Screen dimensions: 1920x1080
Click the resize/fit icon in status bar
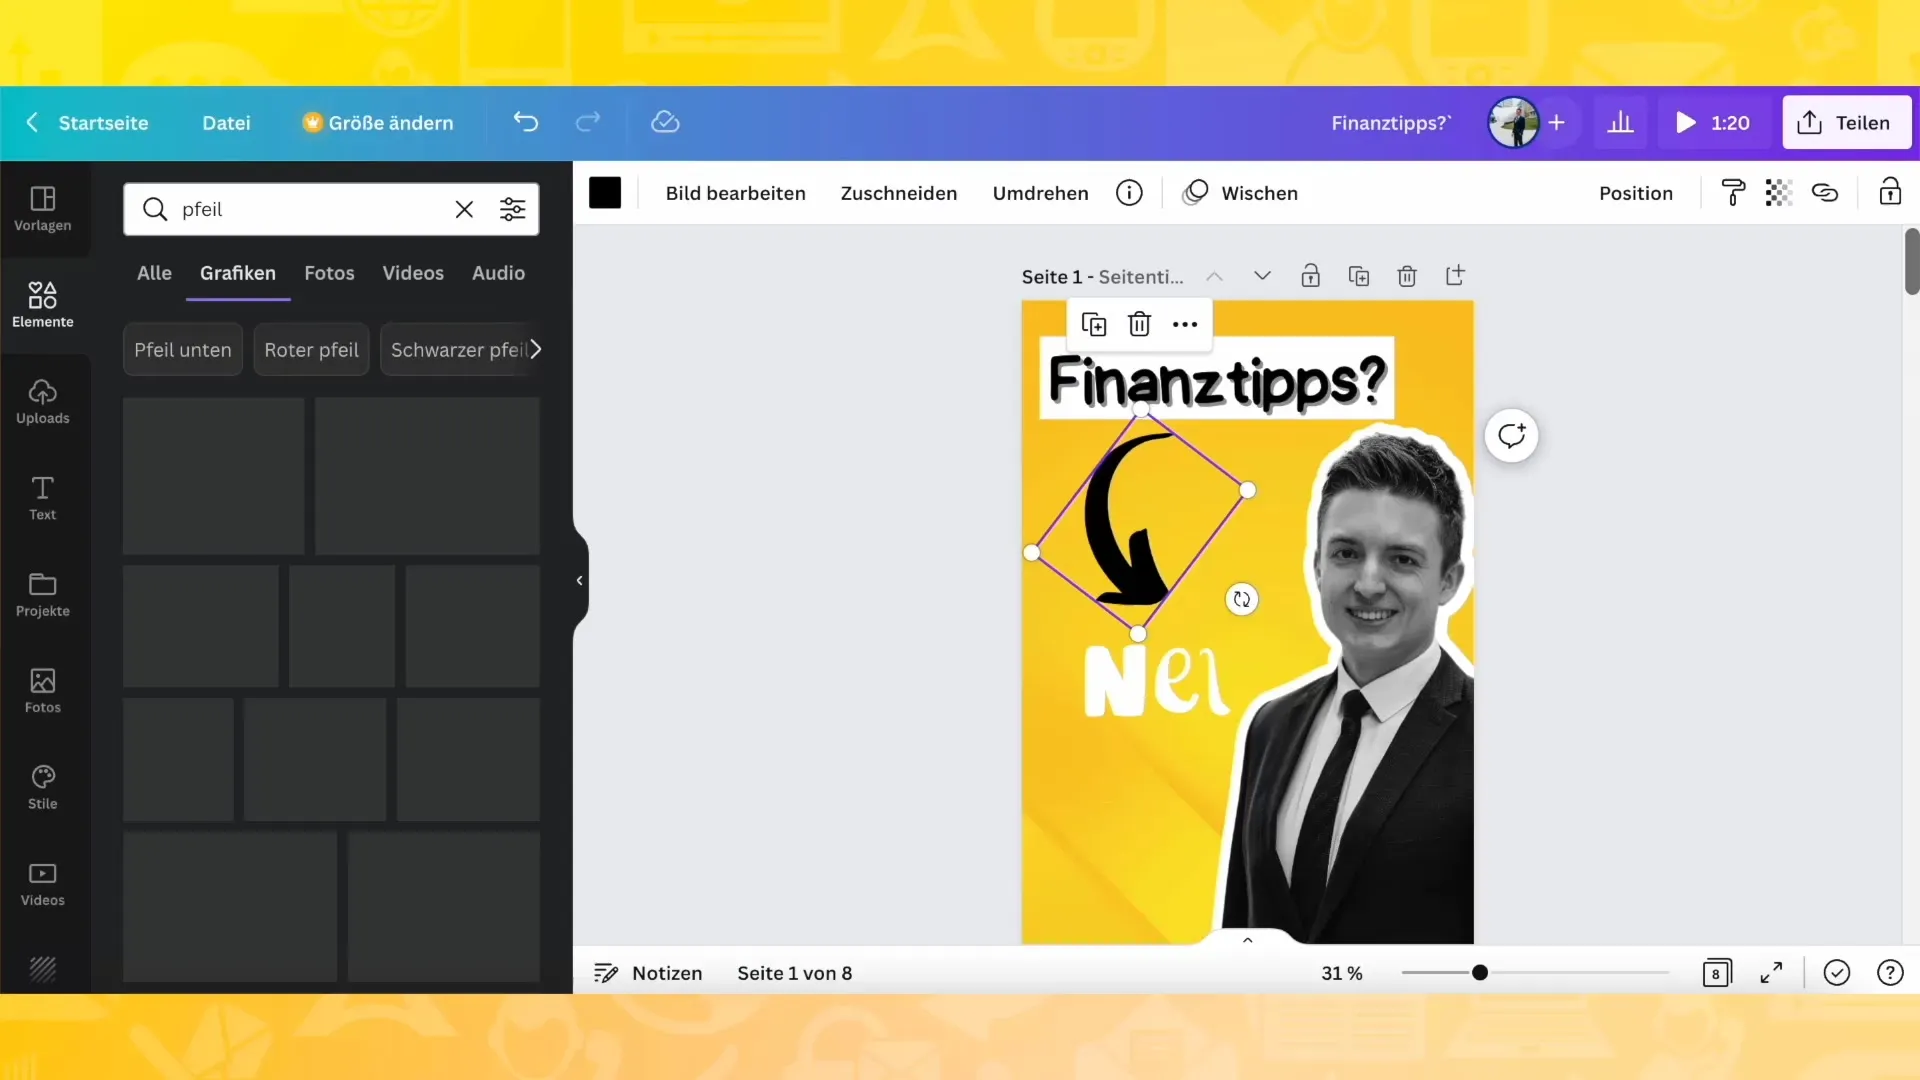[1772, 973]
